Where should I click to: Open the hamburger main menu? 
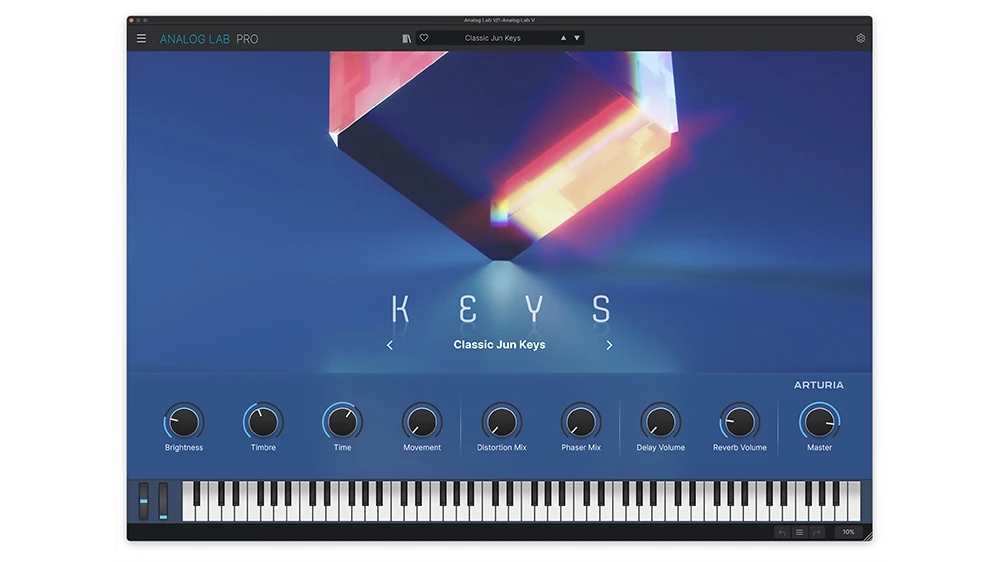pyautogui.click(x=141, y=39)
